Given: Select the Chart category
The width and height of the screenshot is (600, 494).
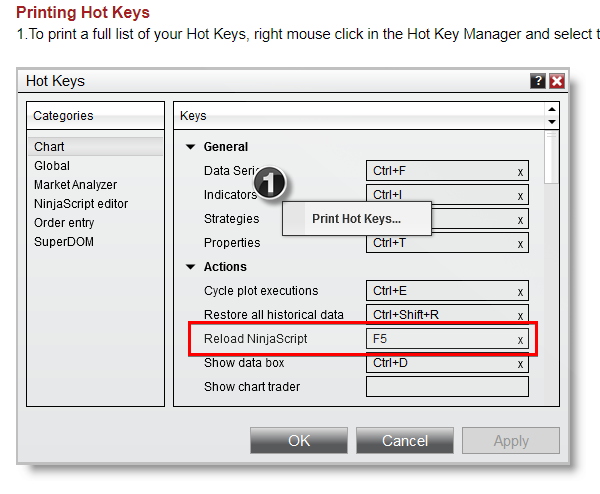Looking at the screenshot, I should coord(50,147).
